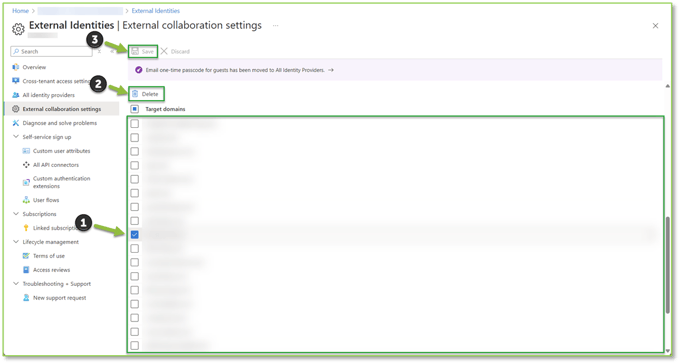Open All identity providers icon
The width and height of the screenshot is (680, 364).
click(x=16, y=95)
